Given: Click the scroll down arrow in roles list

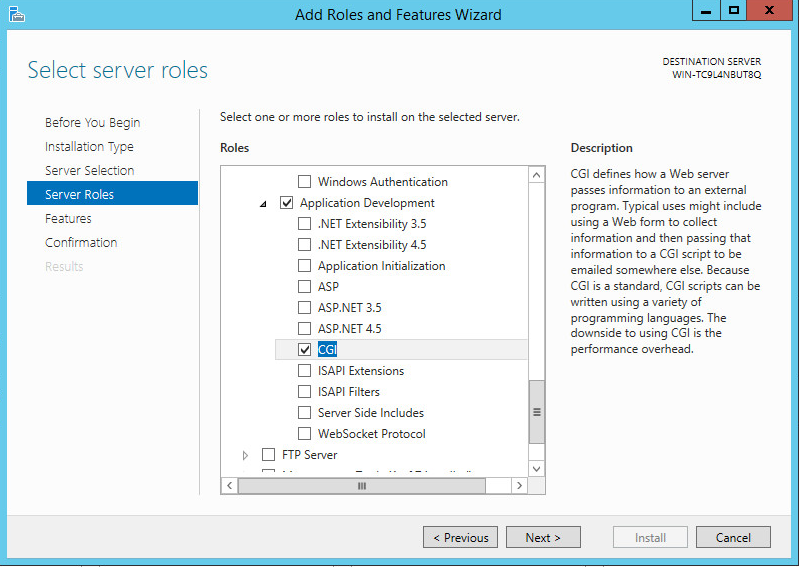Looking at the screenshot, I should [x=536, y=468].
